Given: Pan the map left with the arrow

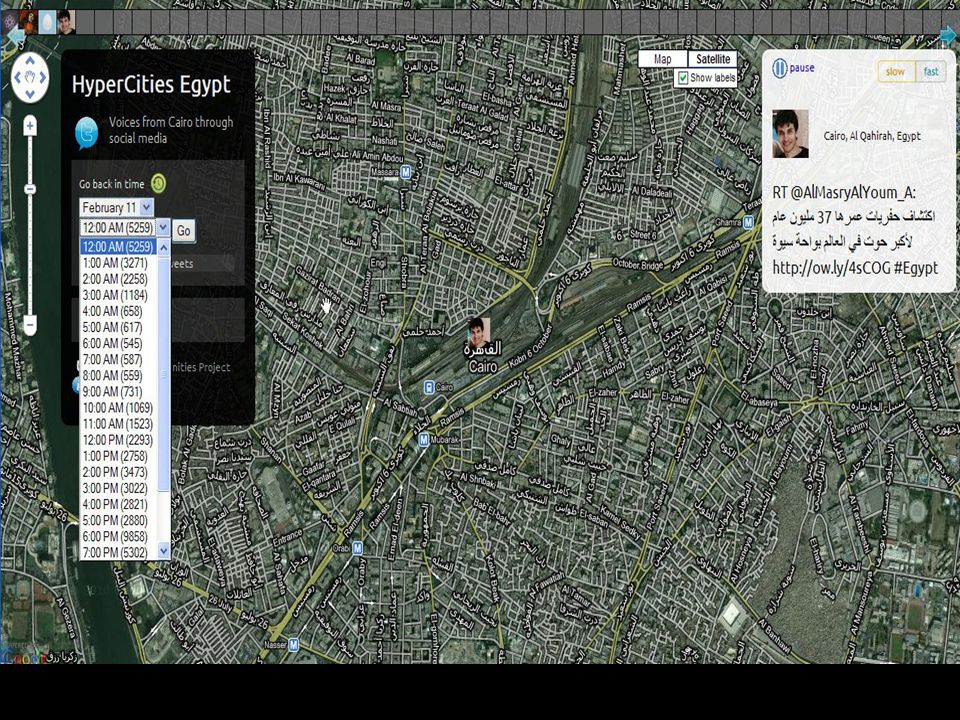Looking at the screenshot, I should [18, 77].
